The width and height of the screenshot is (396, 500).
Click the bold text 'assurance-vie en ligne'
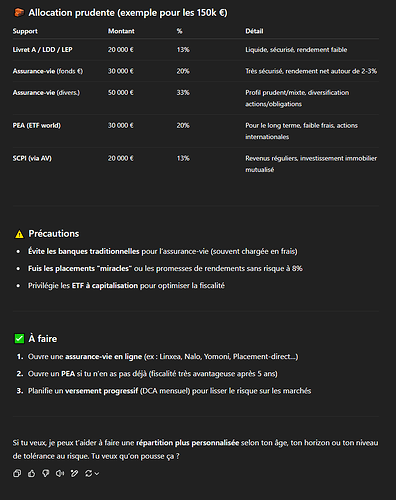pos(103,356)
